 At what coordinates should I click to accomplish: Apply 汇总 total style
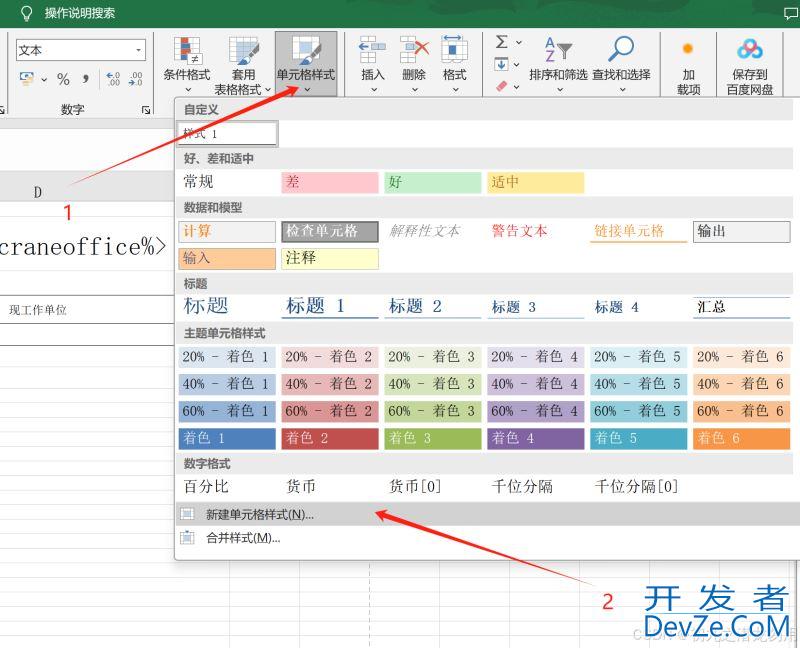741,307
